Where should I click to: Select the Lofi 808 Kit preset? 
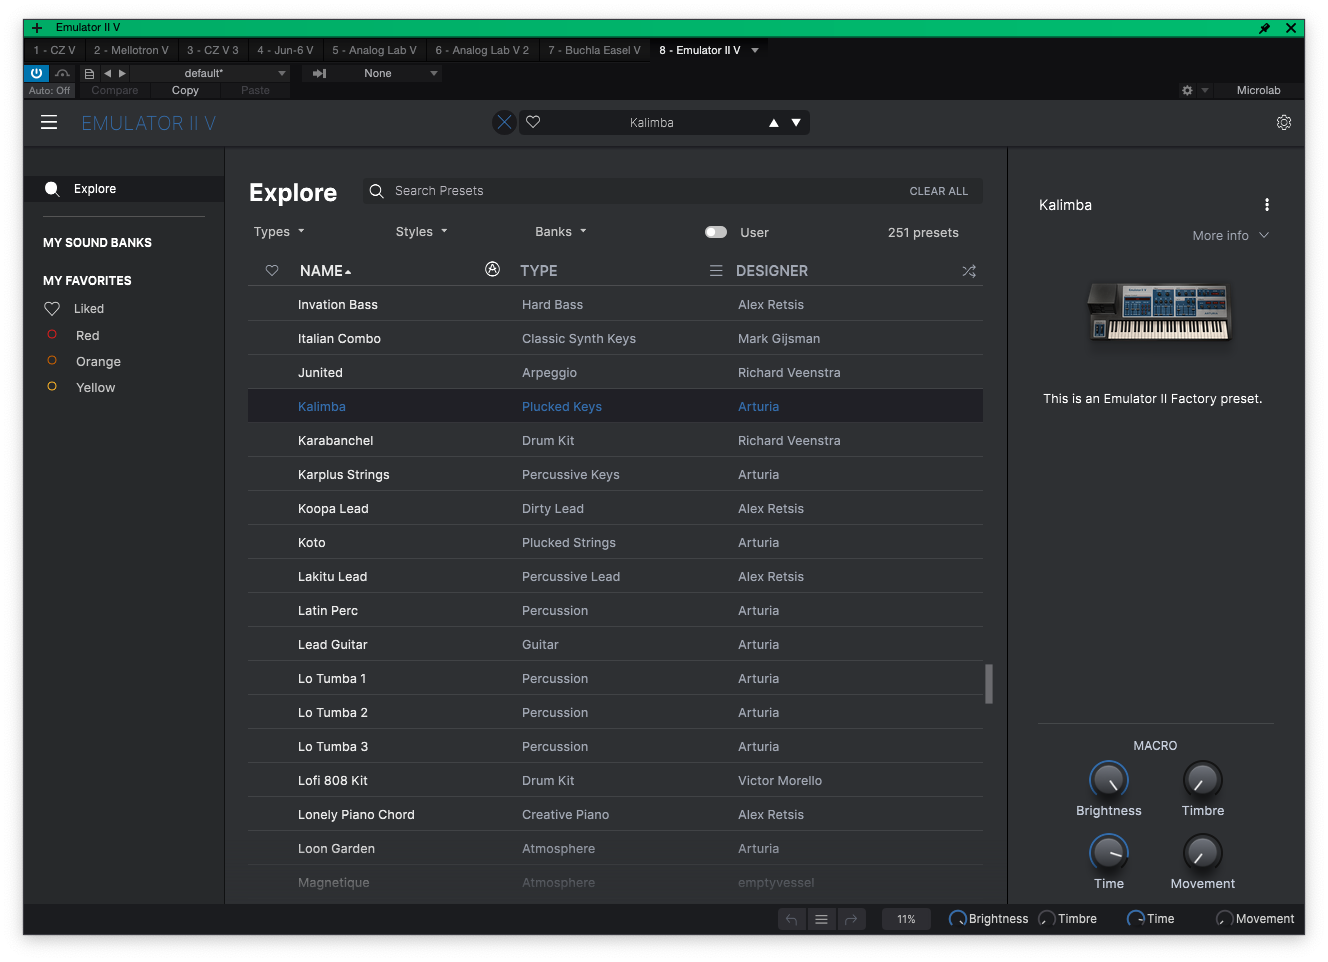click(x=615, y=781)
